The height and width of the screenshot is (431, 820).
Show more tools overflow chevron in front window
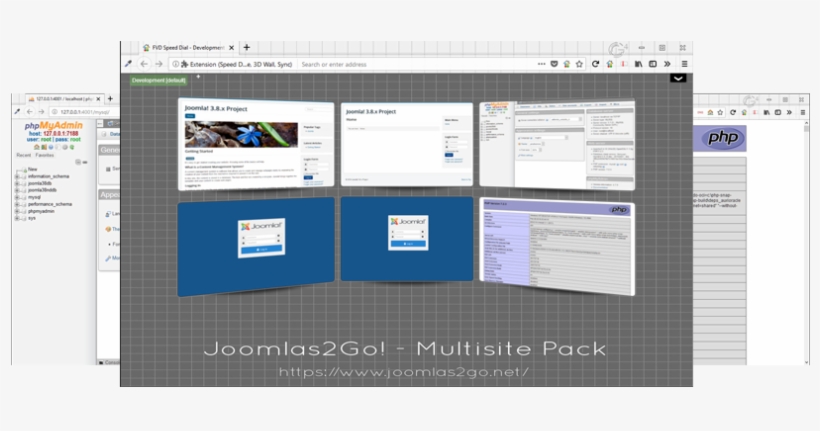[x=667, y=64]
